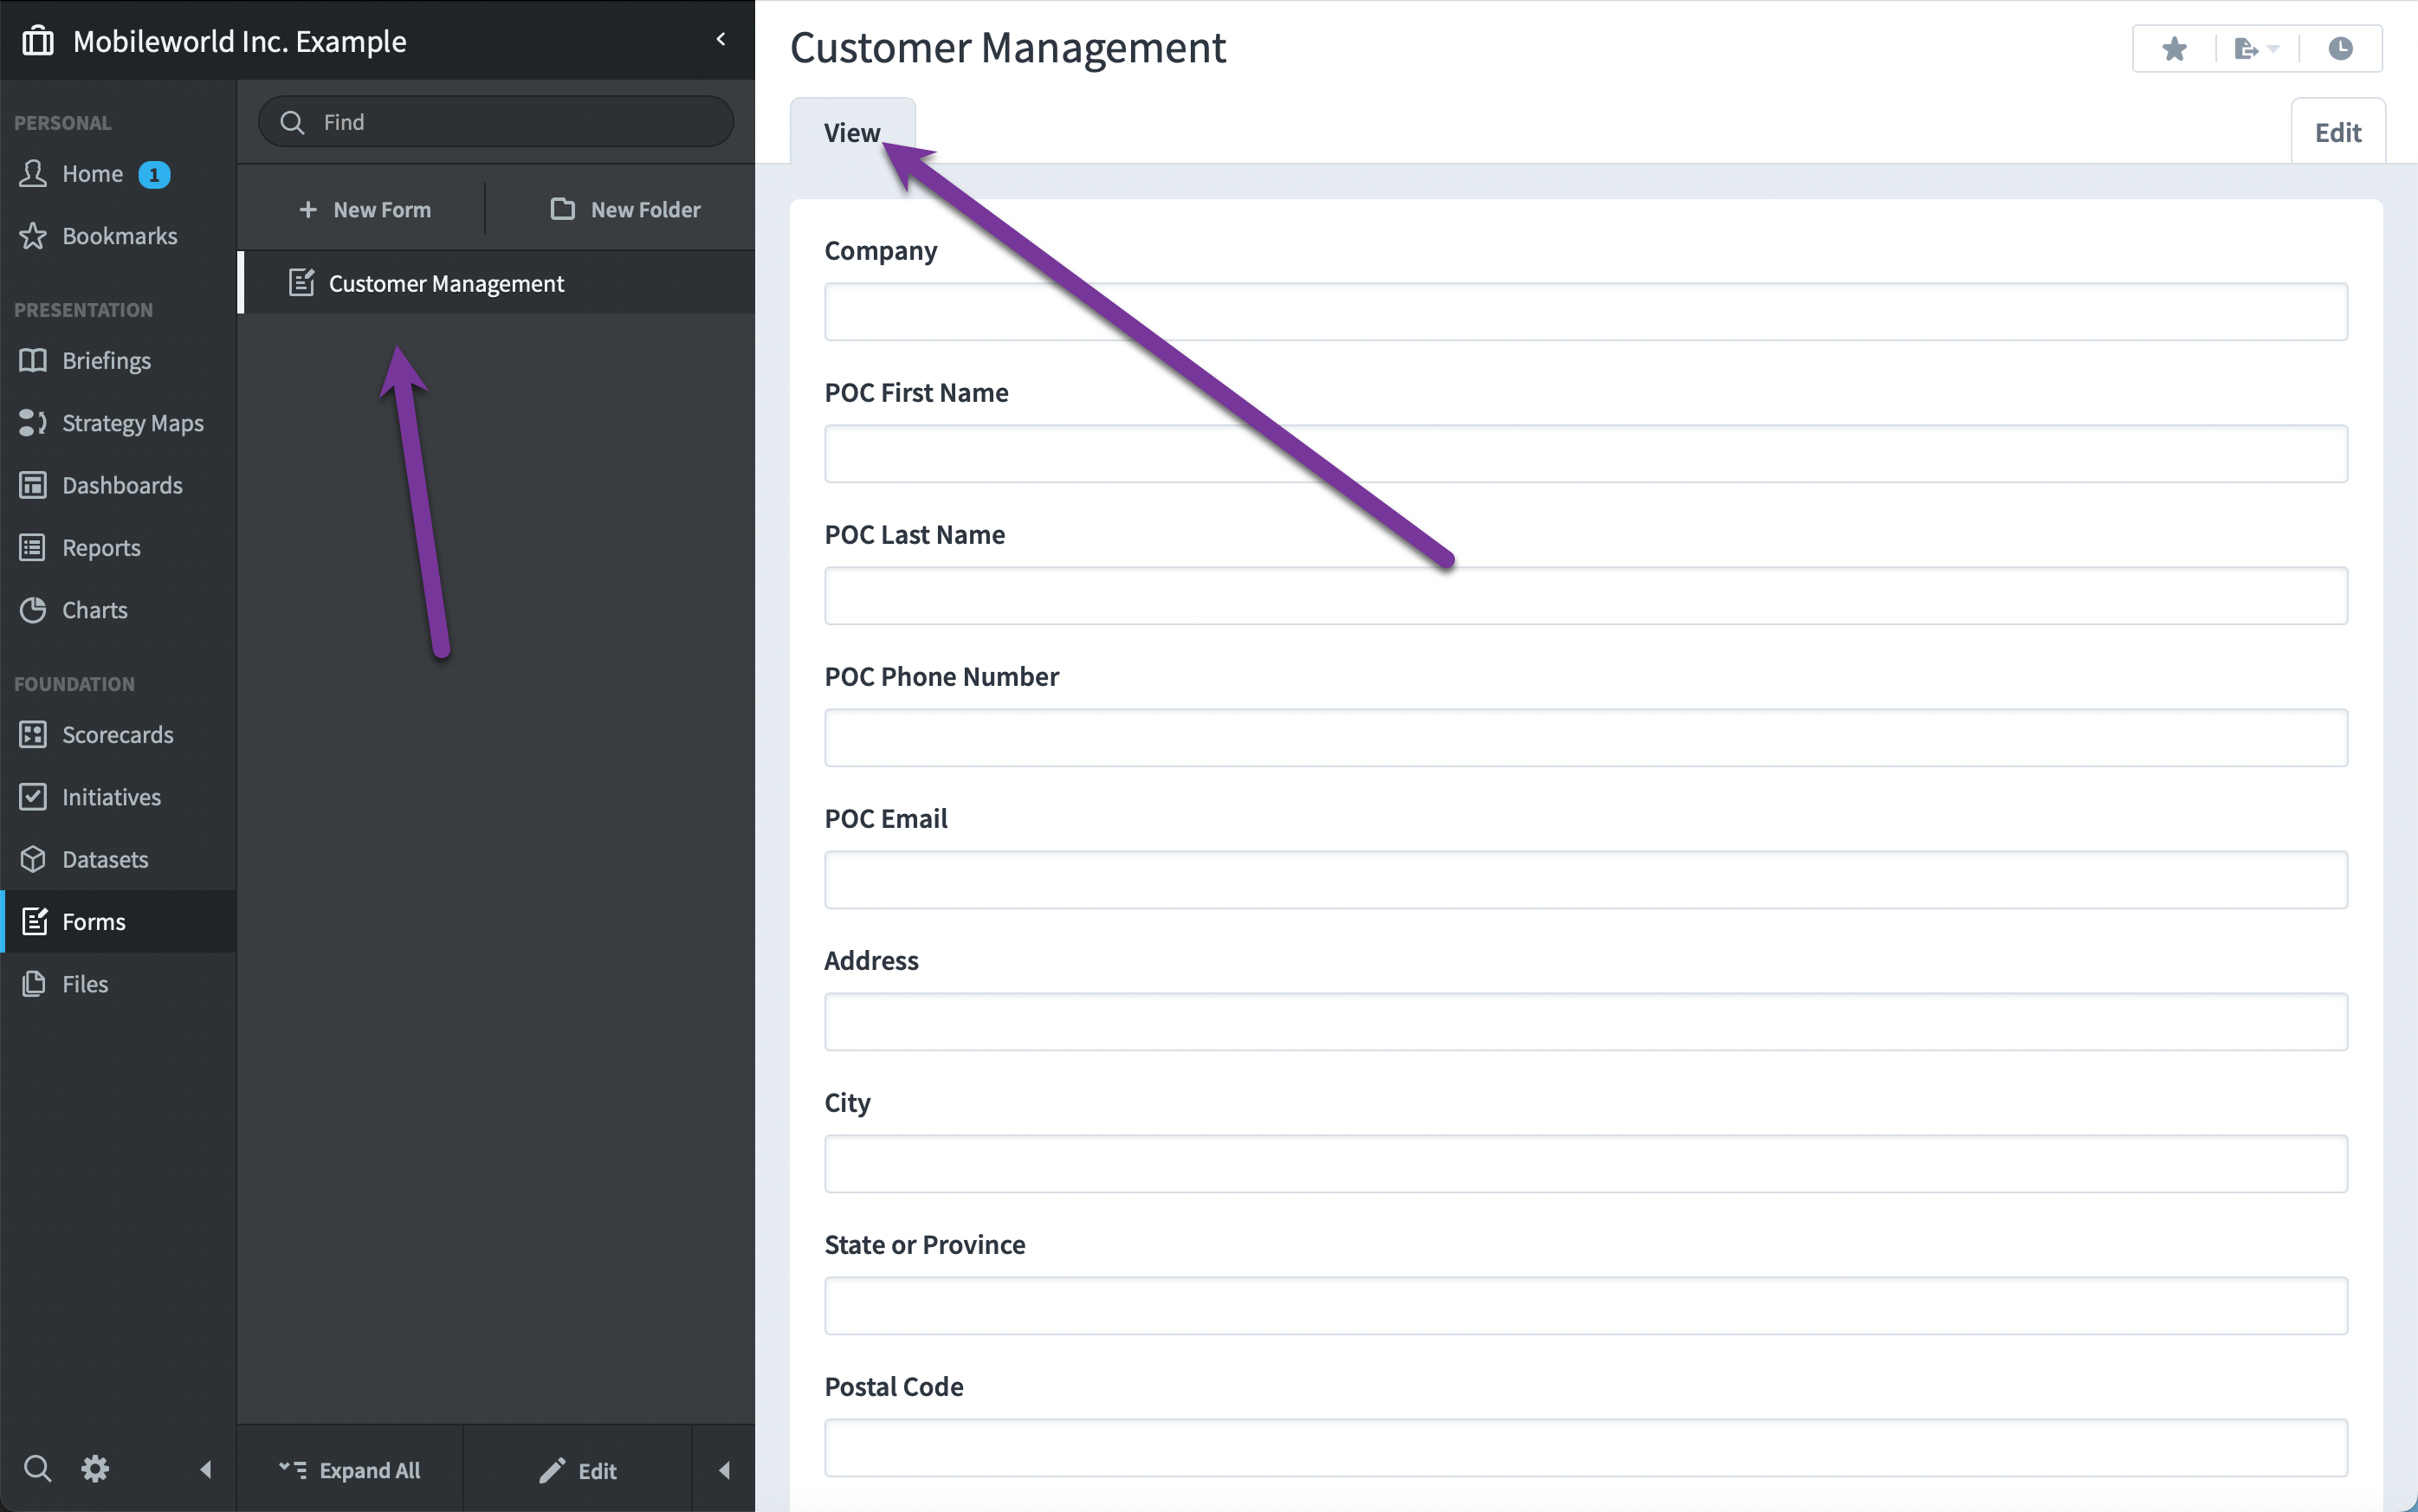Open Bookmarks in the sidebar
The width and height of the screenshot is (2418, 1512).
(x=119, y=236)
